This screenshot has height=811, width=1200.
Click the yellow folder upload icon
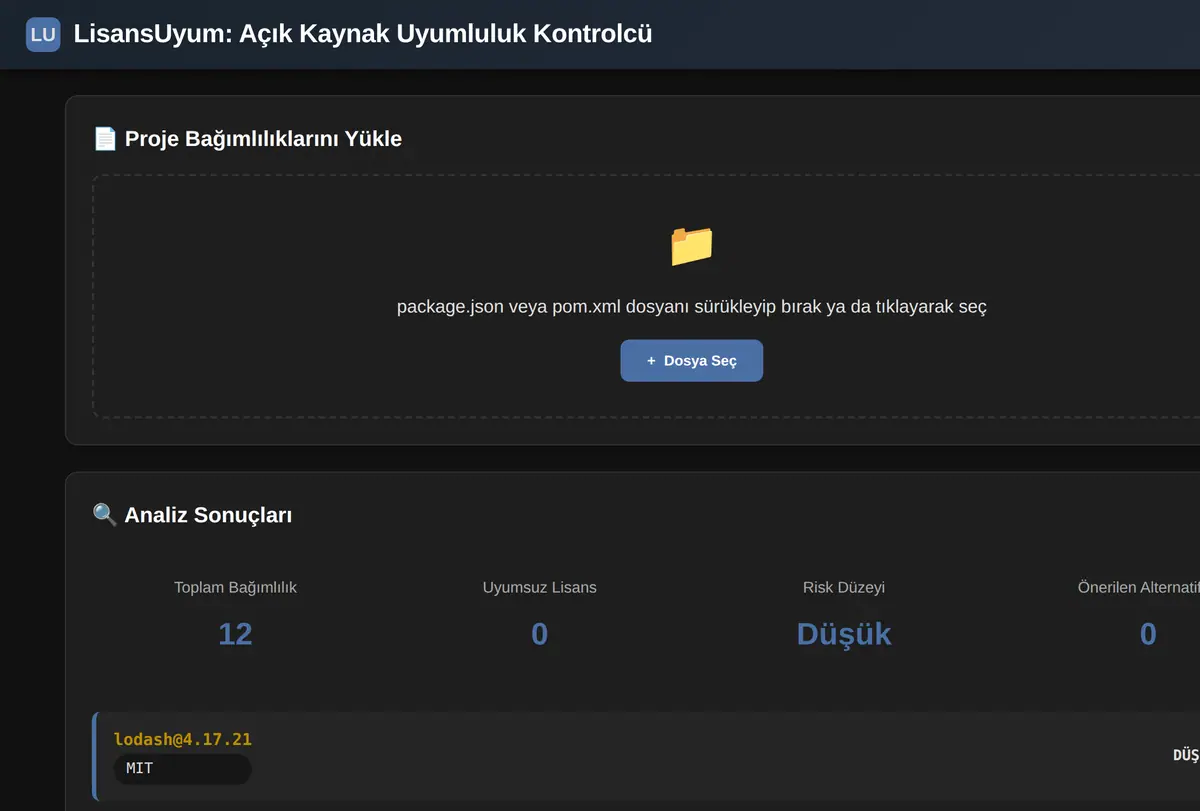[691, 246]
